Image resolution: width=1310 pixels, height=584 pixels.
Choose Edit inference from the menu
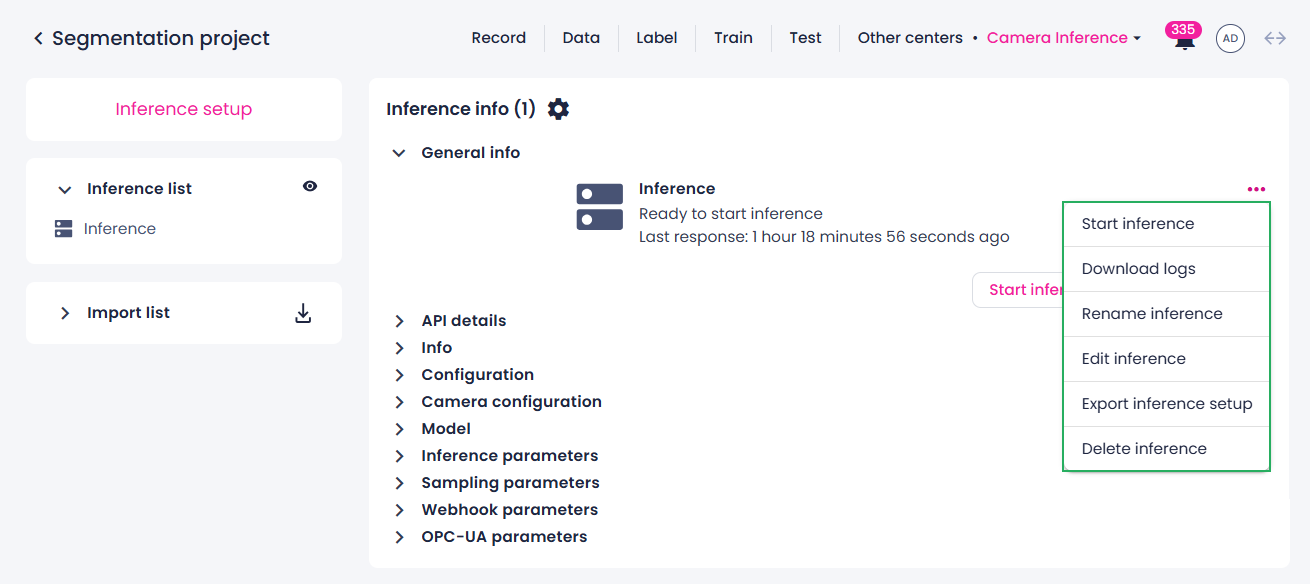(1166, 359)
